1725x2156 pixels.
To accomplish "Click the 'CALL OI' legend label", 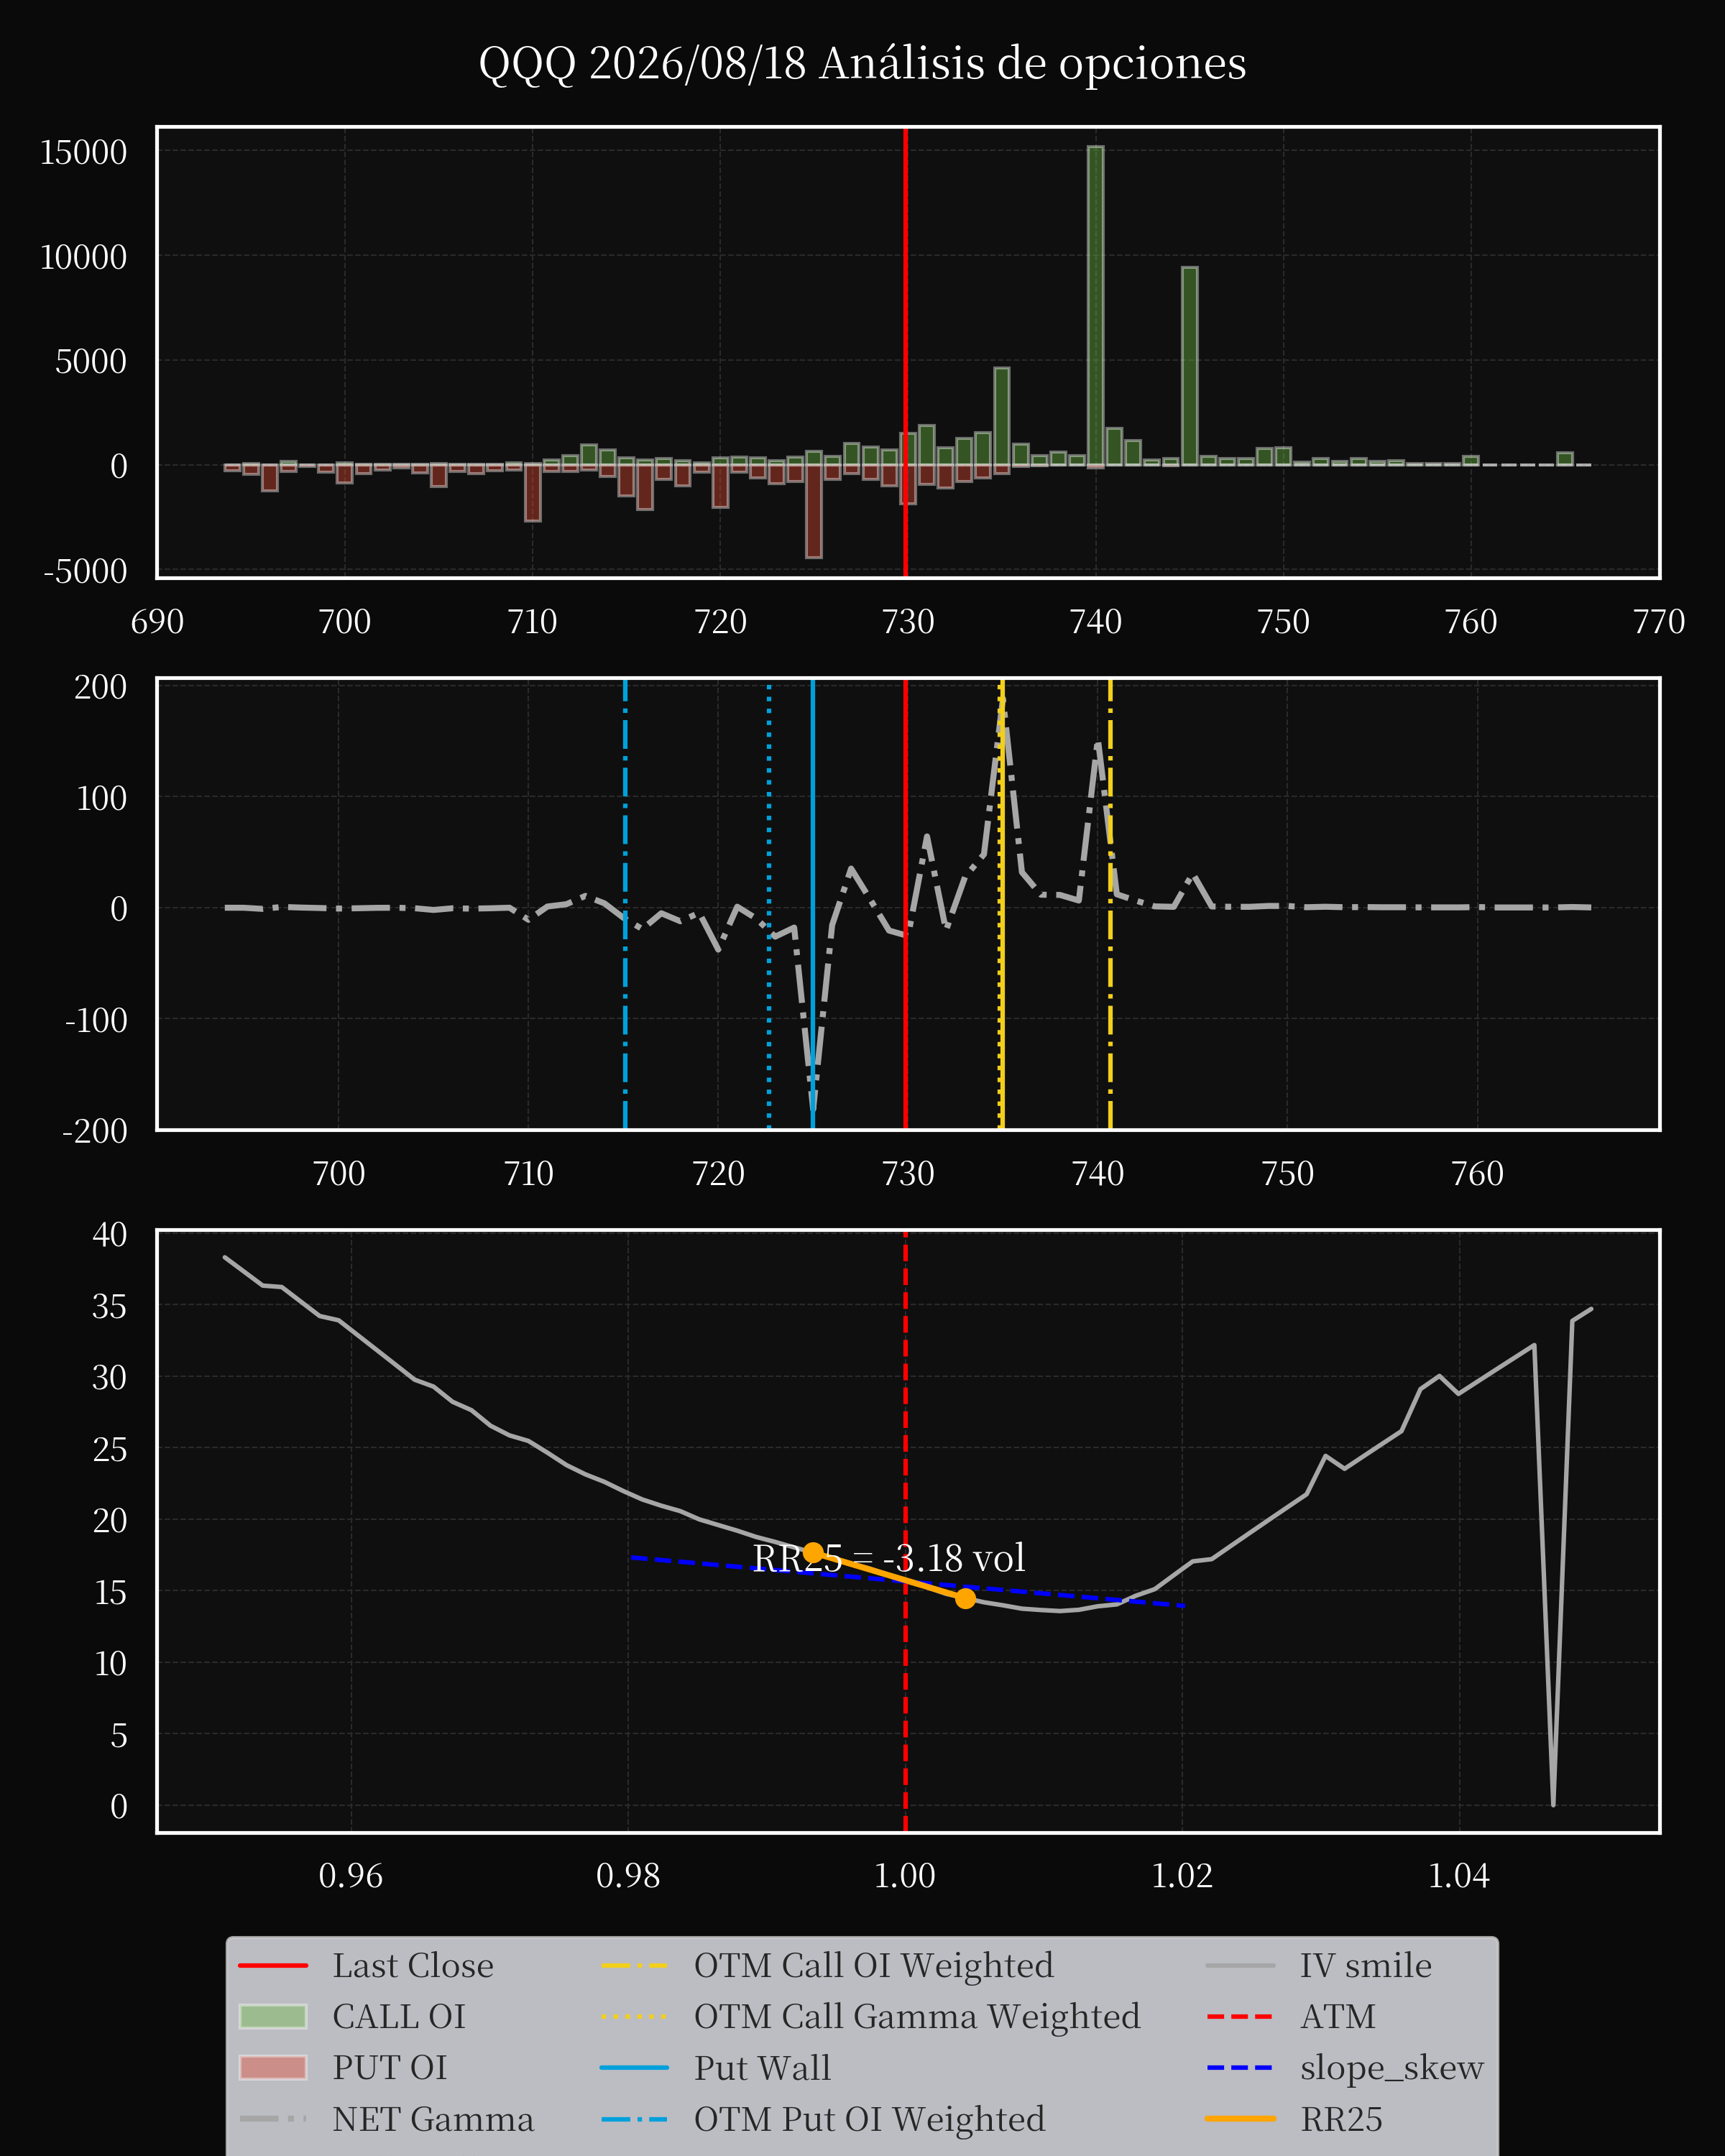I will coord(399,2016).
